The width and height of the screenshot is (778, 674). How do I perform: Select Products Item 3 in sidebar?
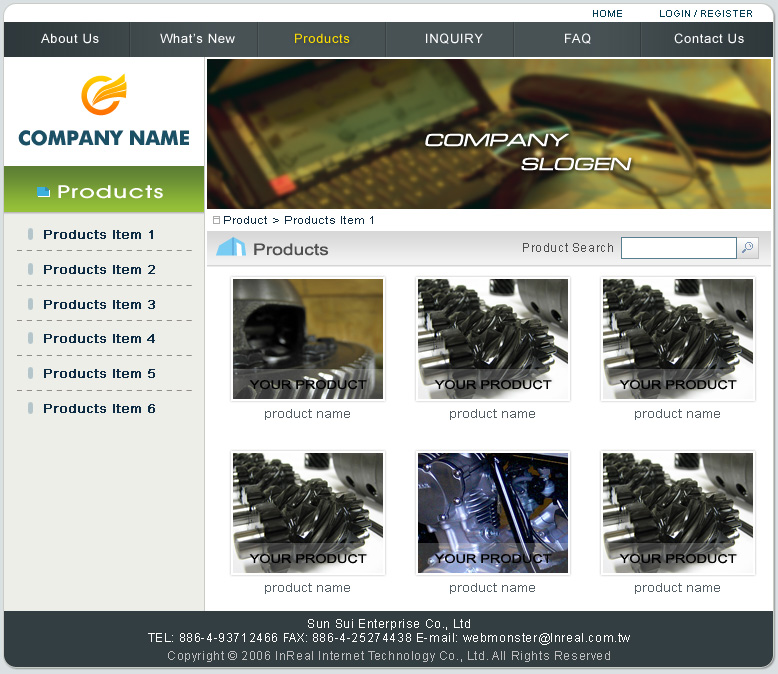[x=99, y=305]
